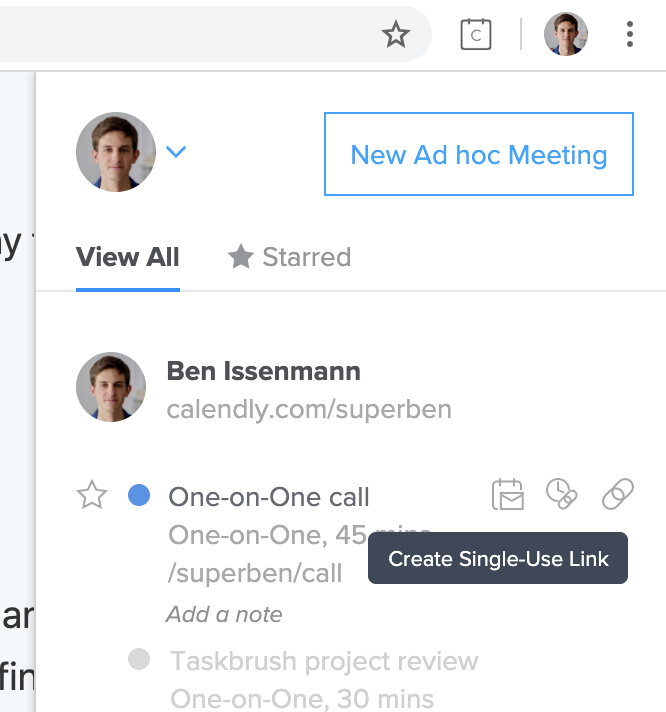This screenshot has height=712, width=666.
Task: Click the gray dot of Taskbrush project review
Action: [x=139, y=659]
